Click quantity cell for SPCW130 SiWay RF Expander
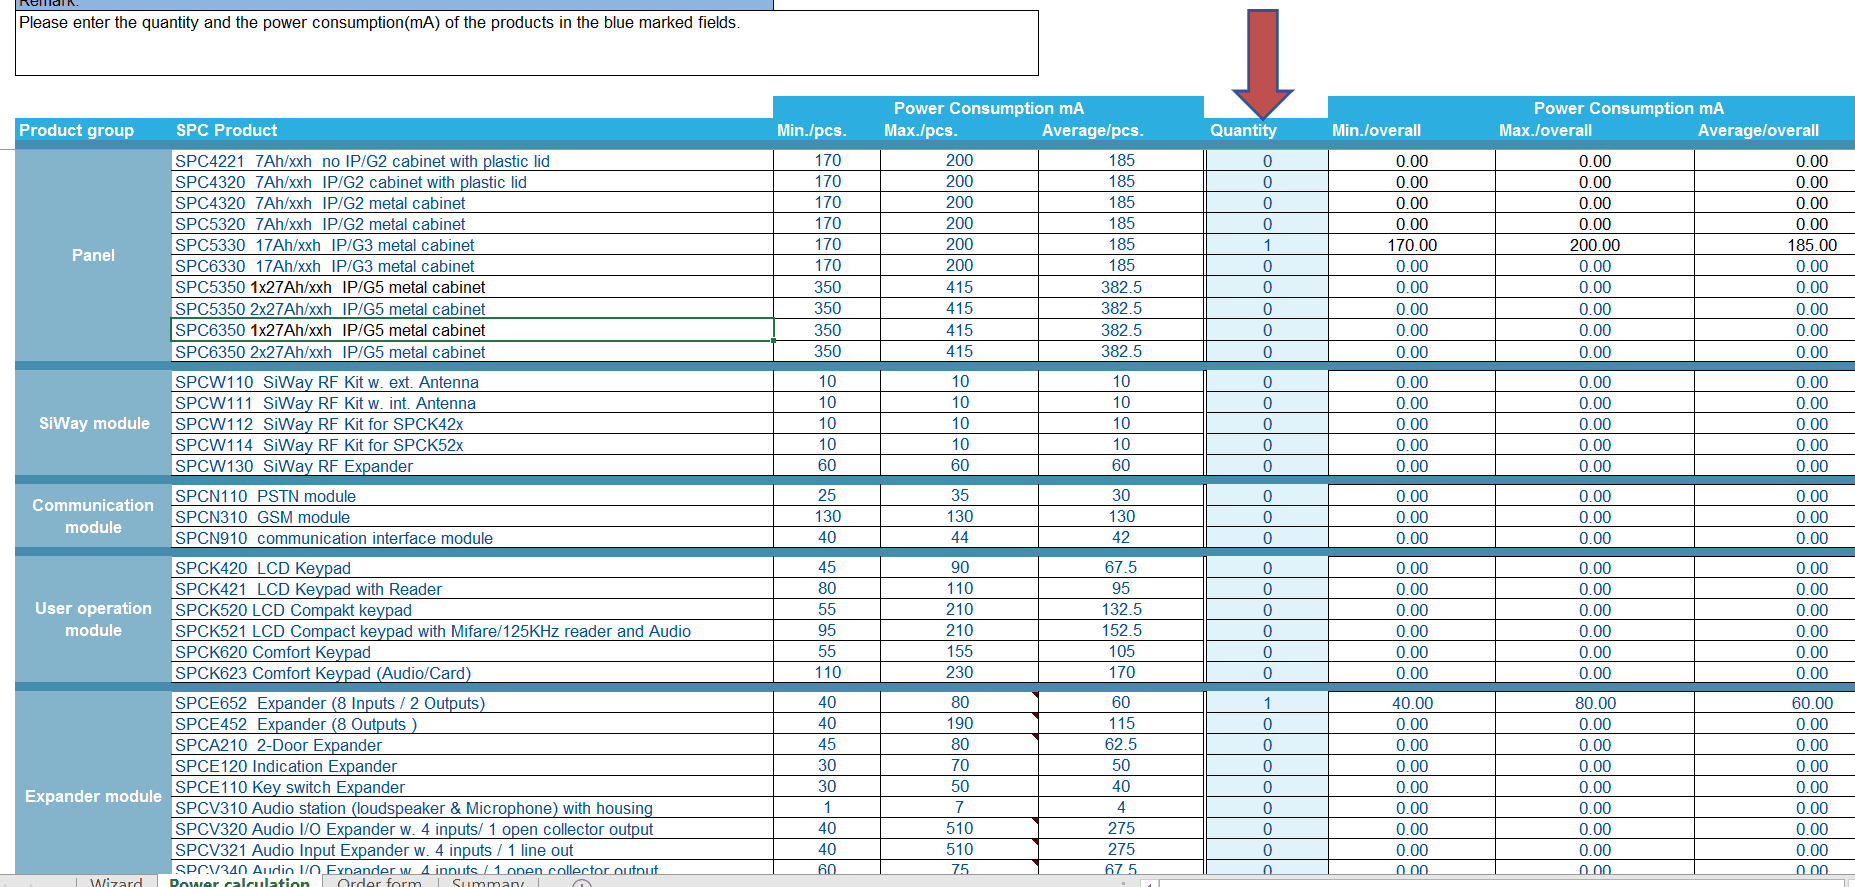Screen dimensions: 1855x887 1266,466
